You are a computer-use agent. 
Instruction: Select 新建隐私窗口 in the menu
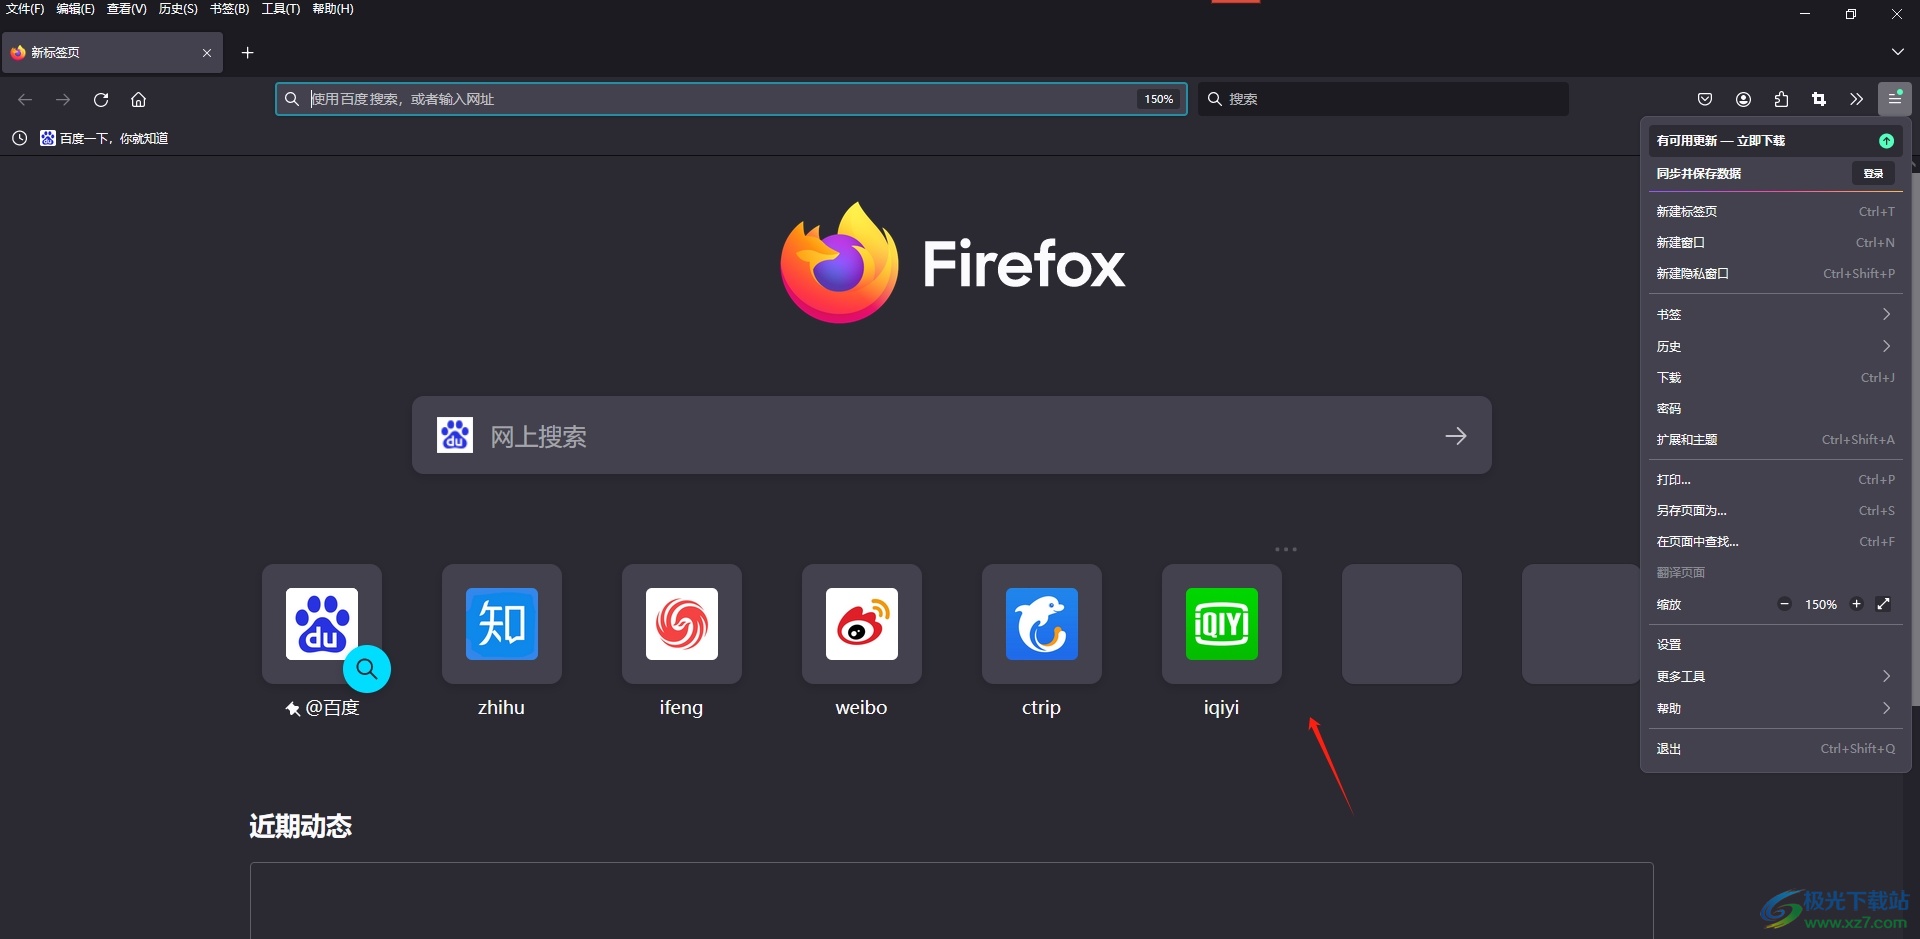click(x=1776, y=273)
